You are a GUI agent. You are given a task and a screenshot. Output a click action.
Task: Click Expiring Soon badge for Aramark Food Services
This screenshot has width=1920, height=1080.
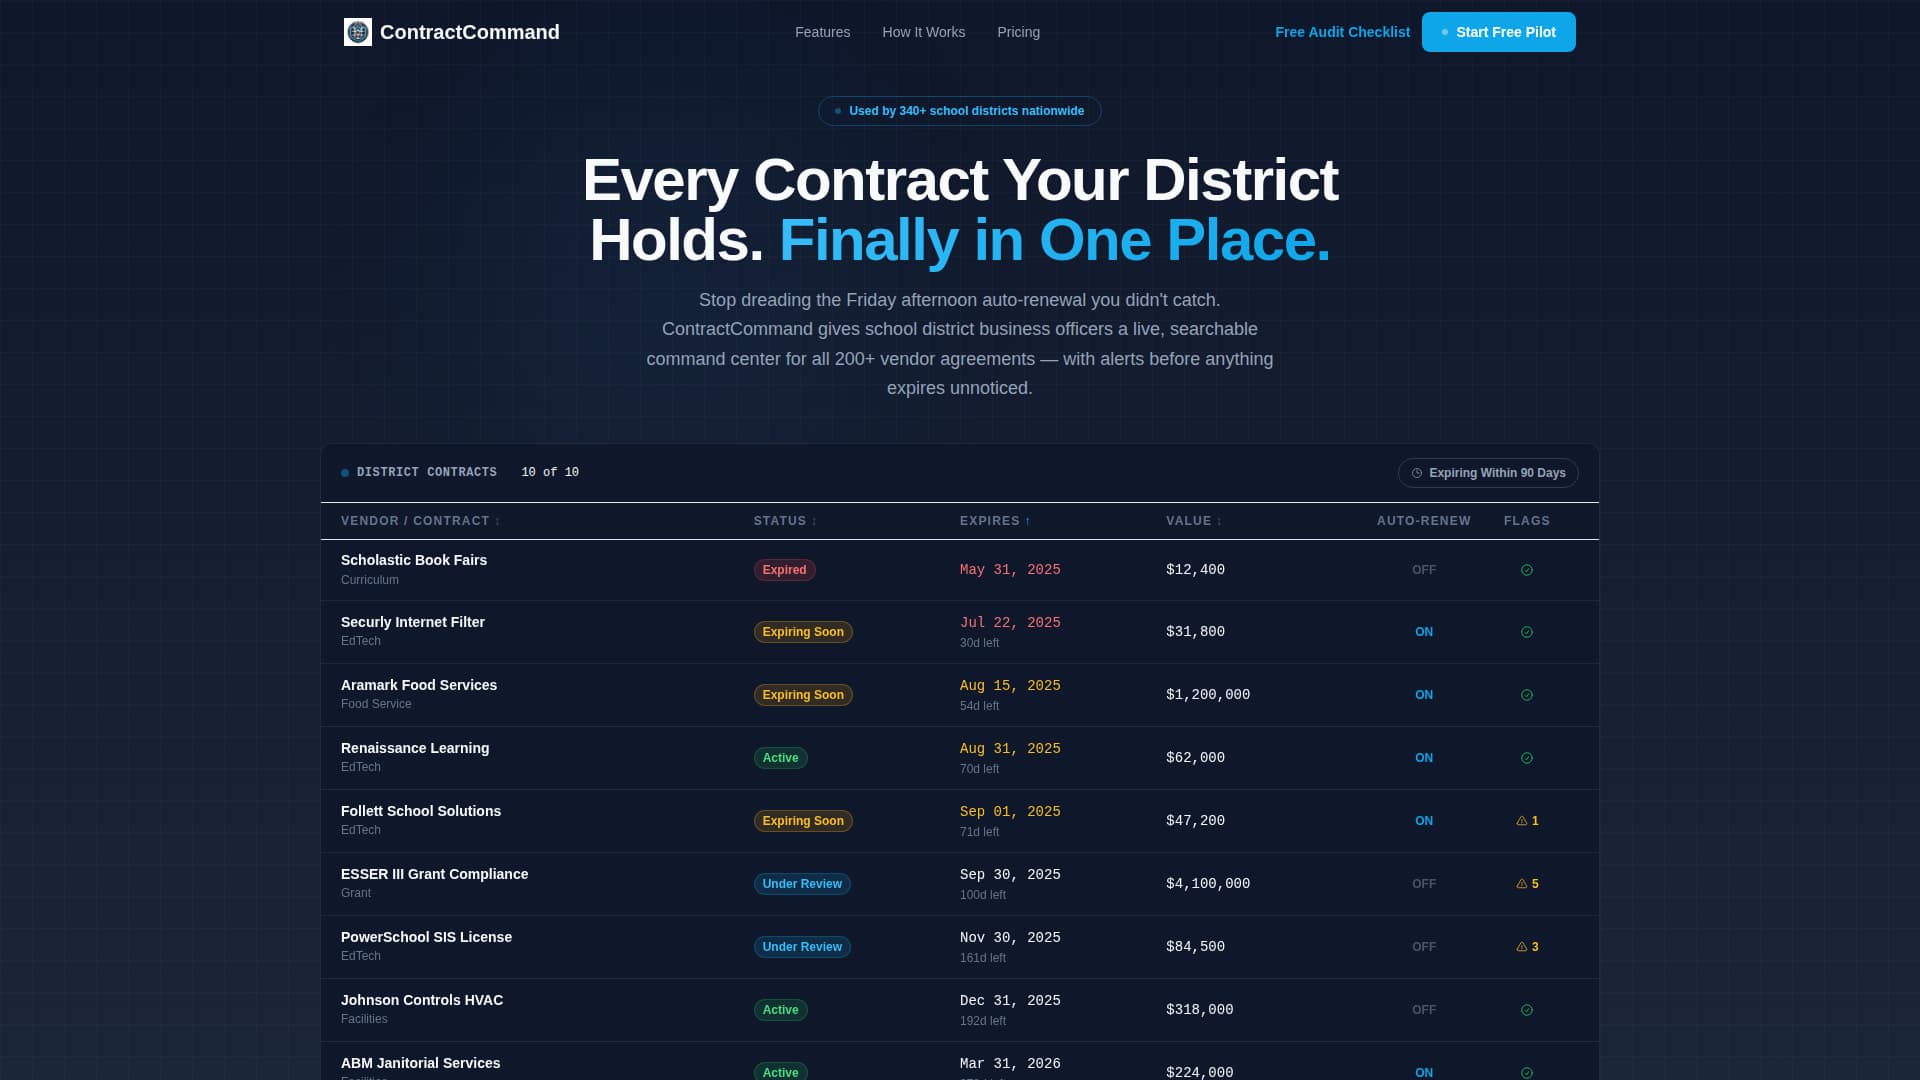click(803, 695)
